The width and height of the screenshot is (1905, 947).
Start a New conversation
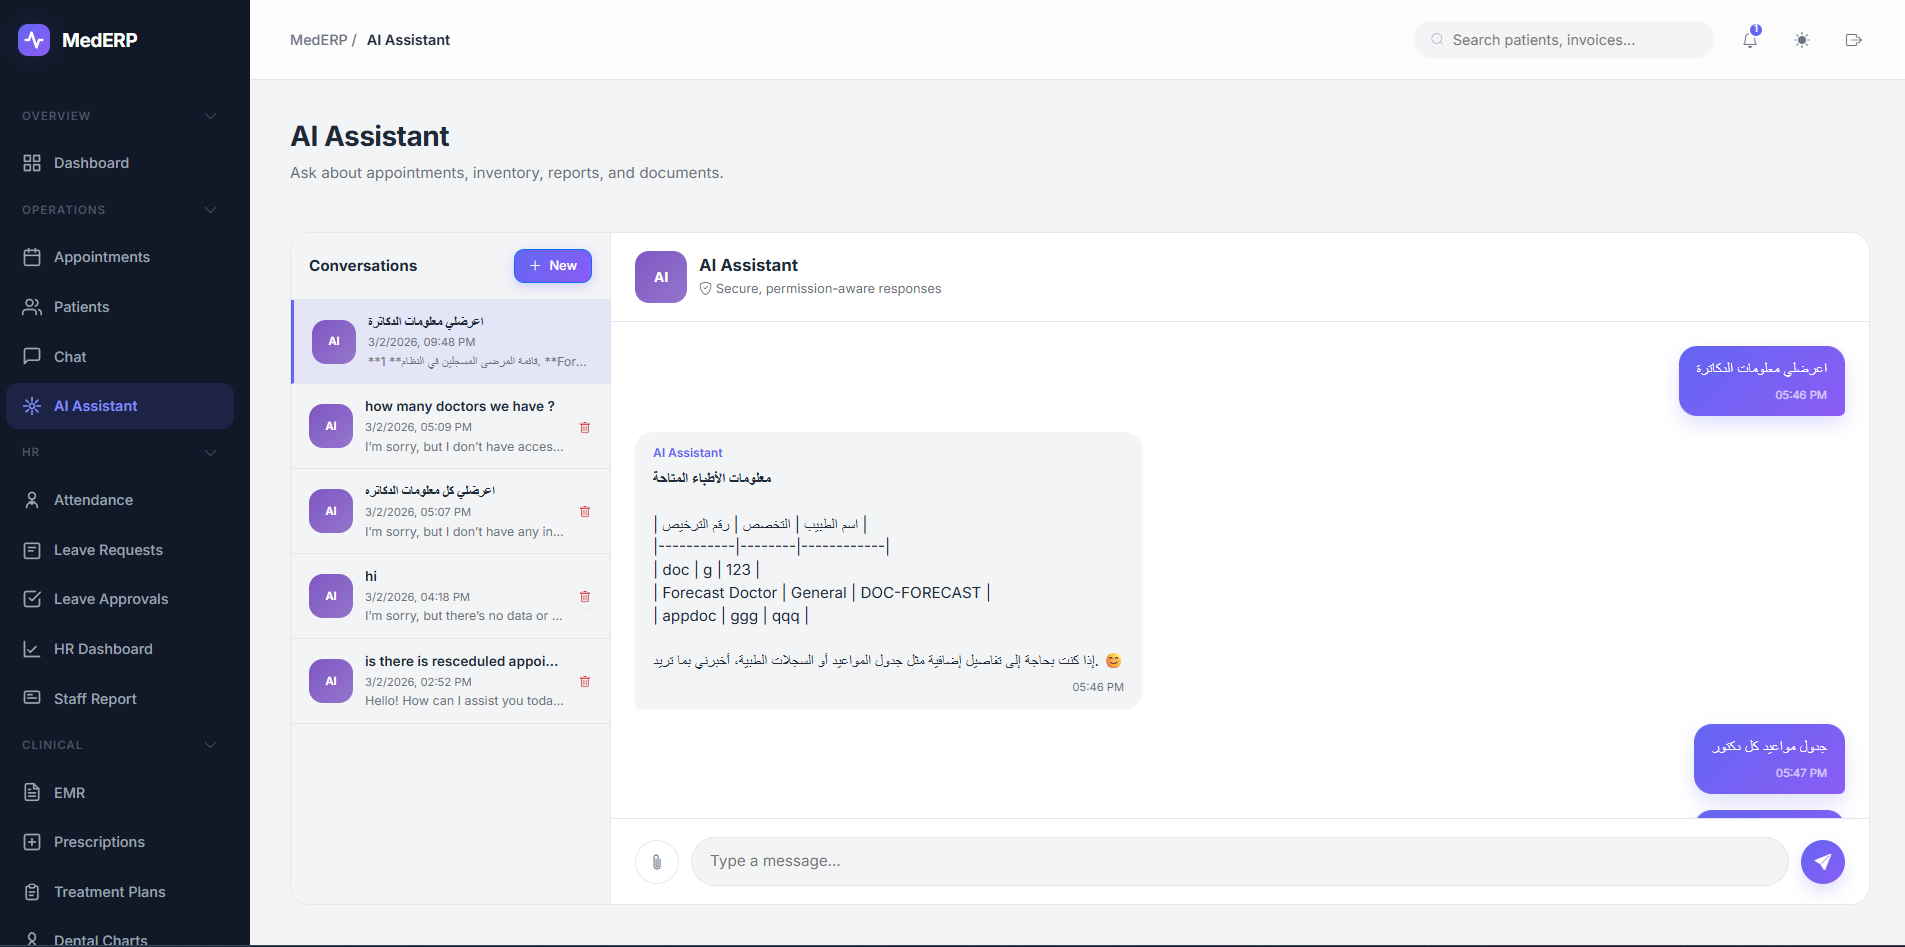click(553, 266)
